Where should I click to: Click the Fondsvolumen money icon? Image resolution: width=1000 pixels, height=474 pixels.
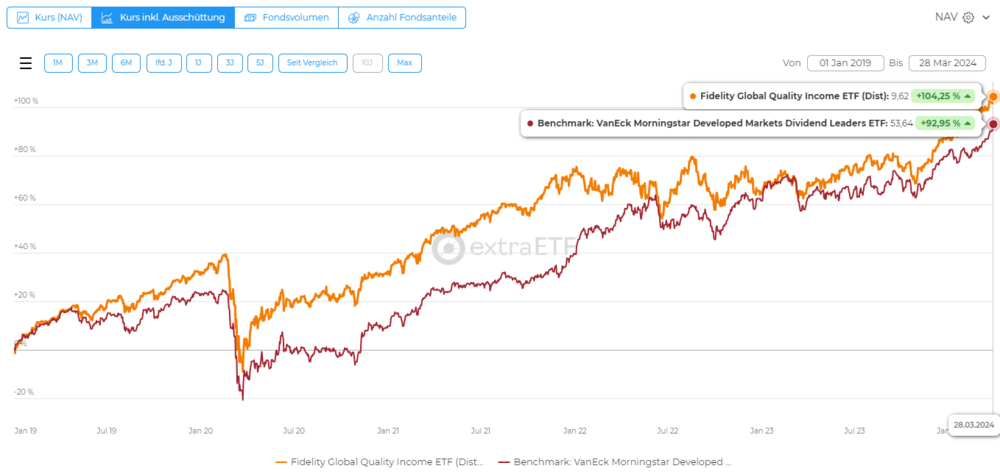(250, 18)
